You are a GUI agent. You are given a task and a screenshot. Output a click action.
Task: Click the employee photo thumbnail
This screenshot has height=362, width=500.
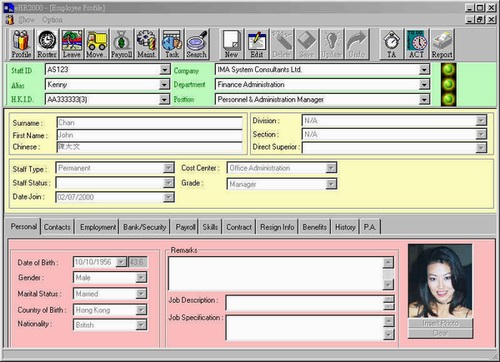440,281
